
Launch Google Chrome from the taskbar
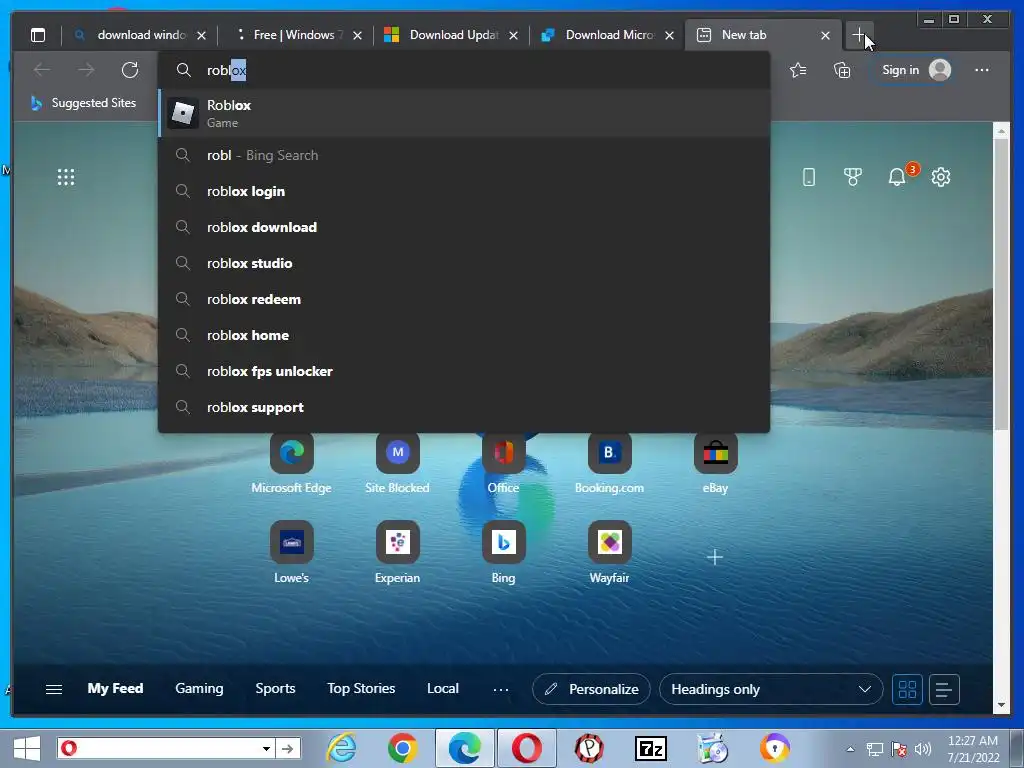tap(402, 748)
